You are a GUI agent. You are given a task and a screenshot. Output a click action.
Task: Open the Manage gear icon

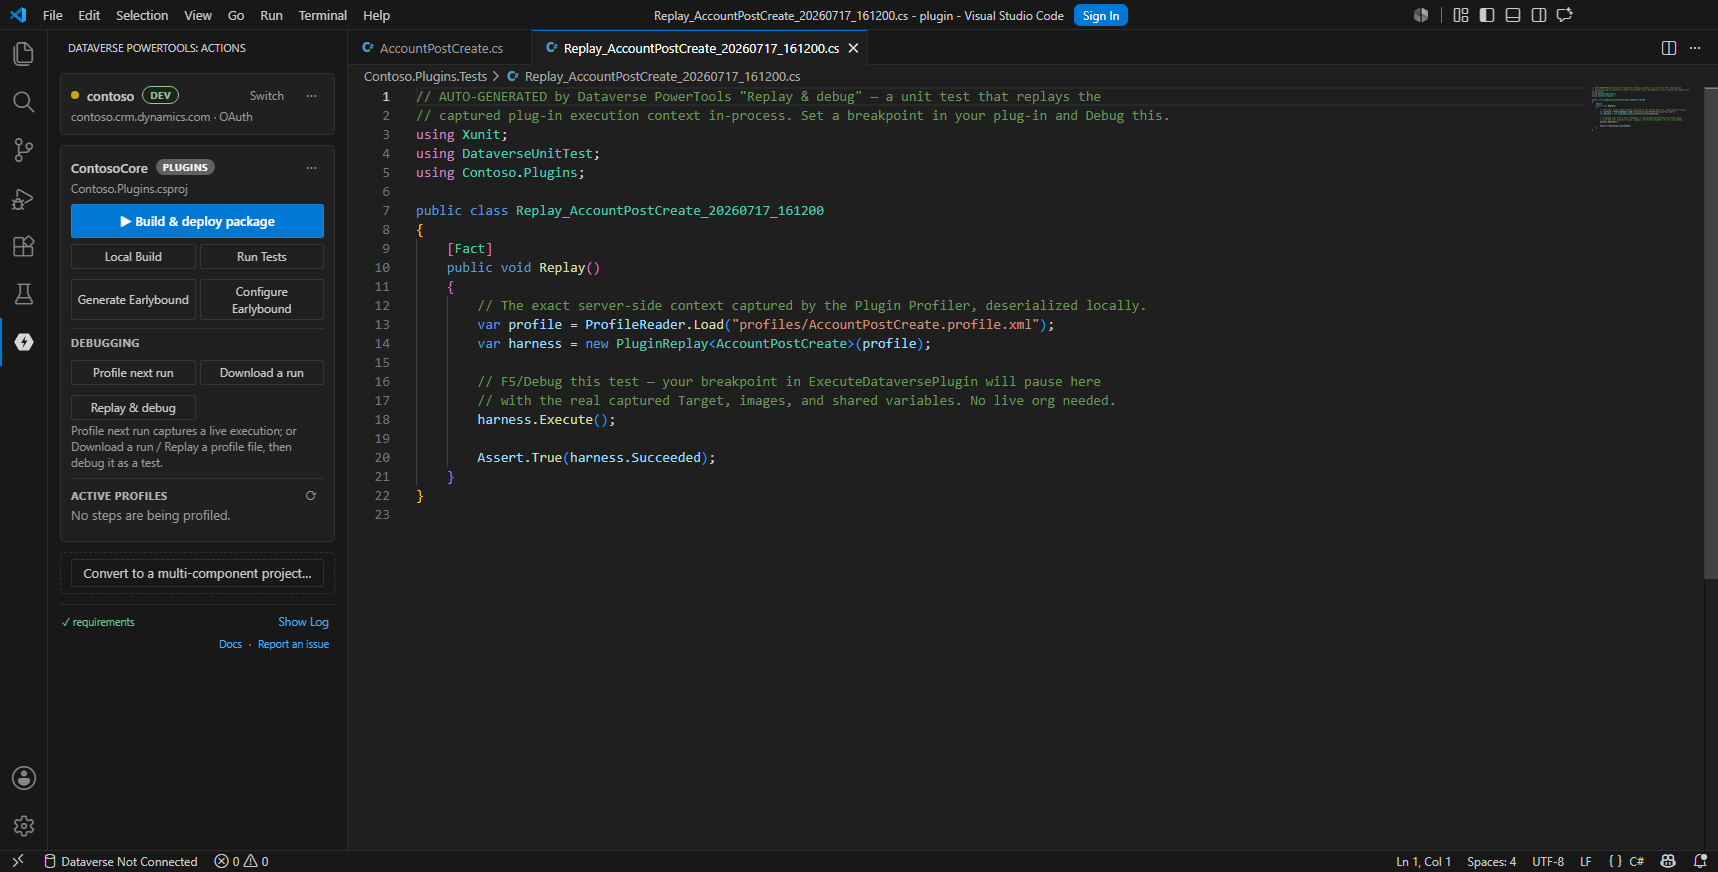[x=24, y=826]
